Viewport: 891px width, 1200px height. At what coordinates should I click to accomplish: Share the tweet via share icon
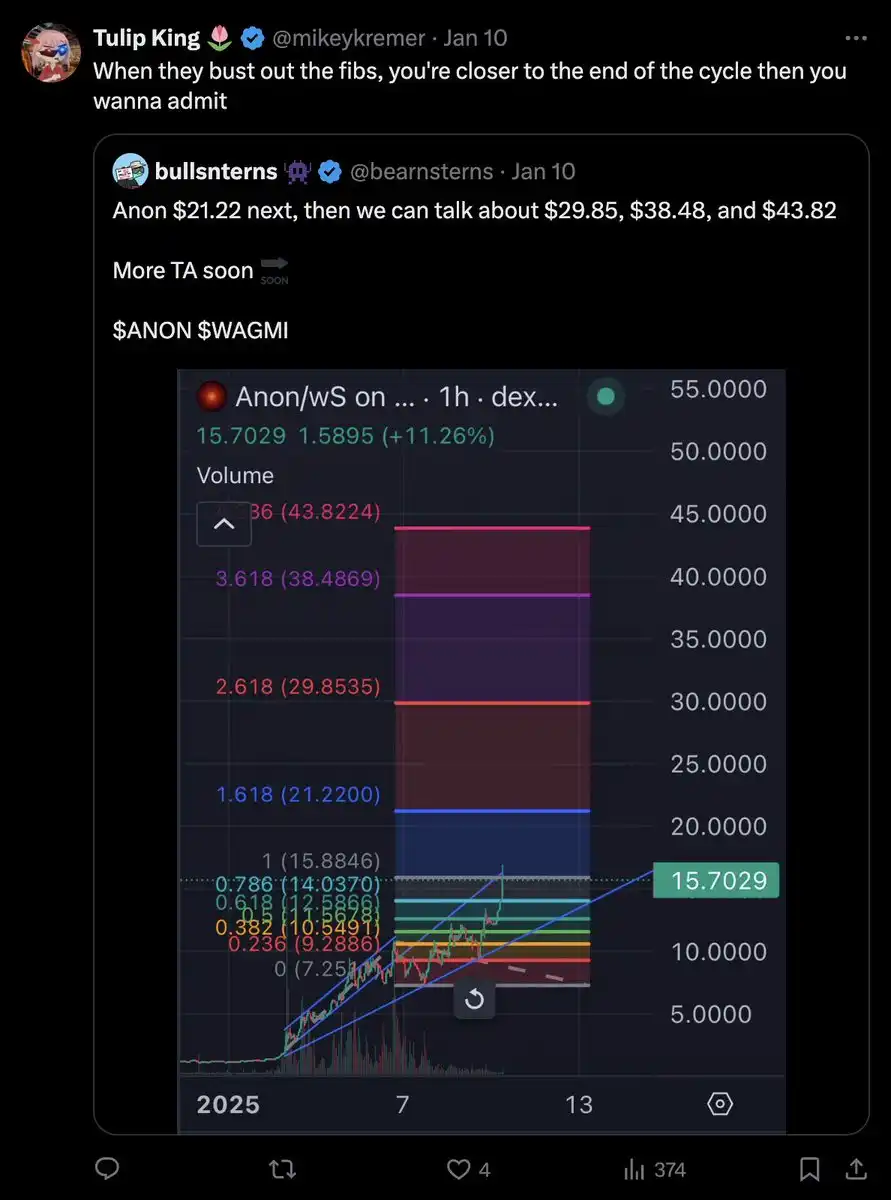[857, 1169]
